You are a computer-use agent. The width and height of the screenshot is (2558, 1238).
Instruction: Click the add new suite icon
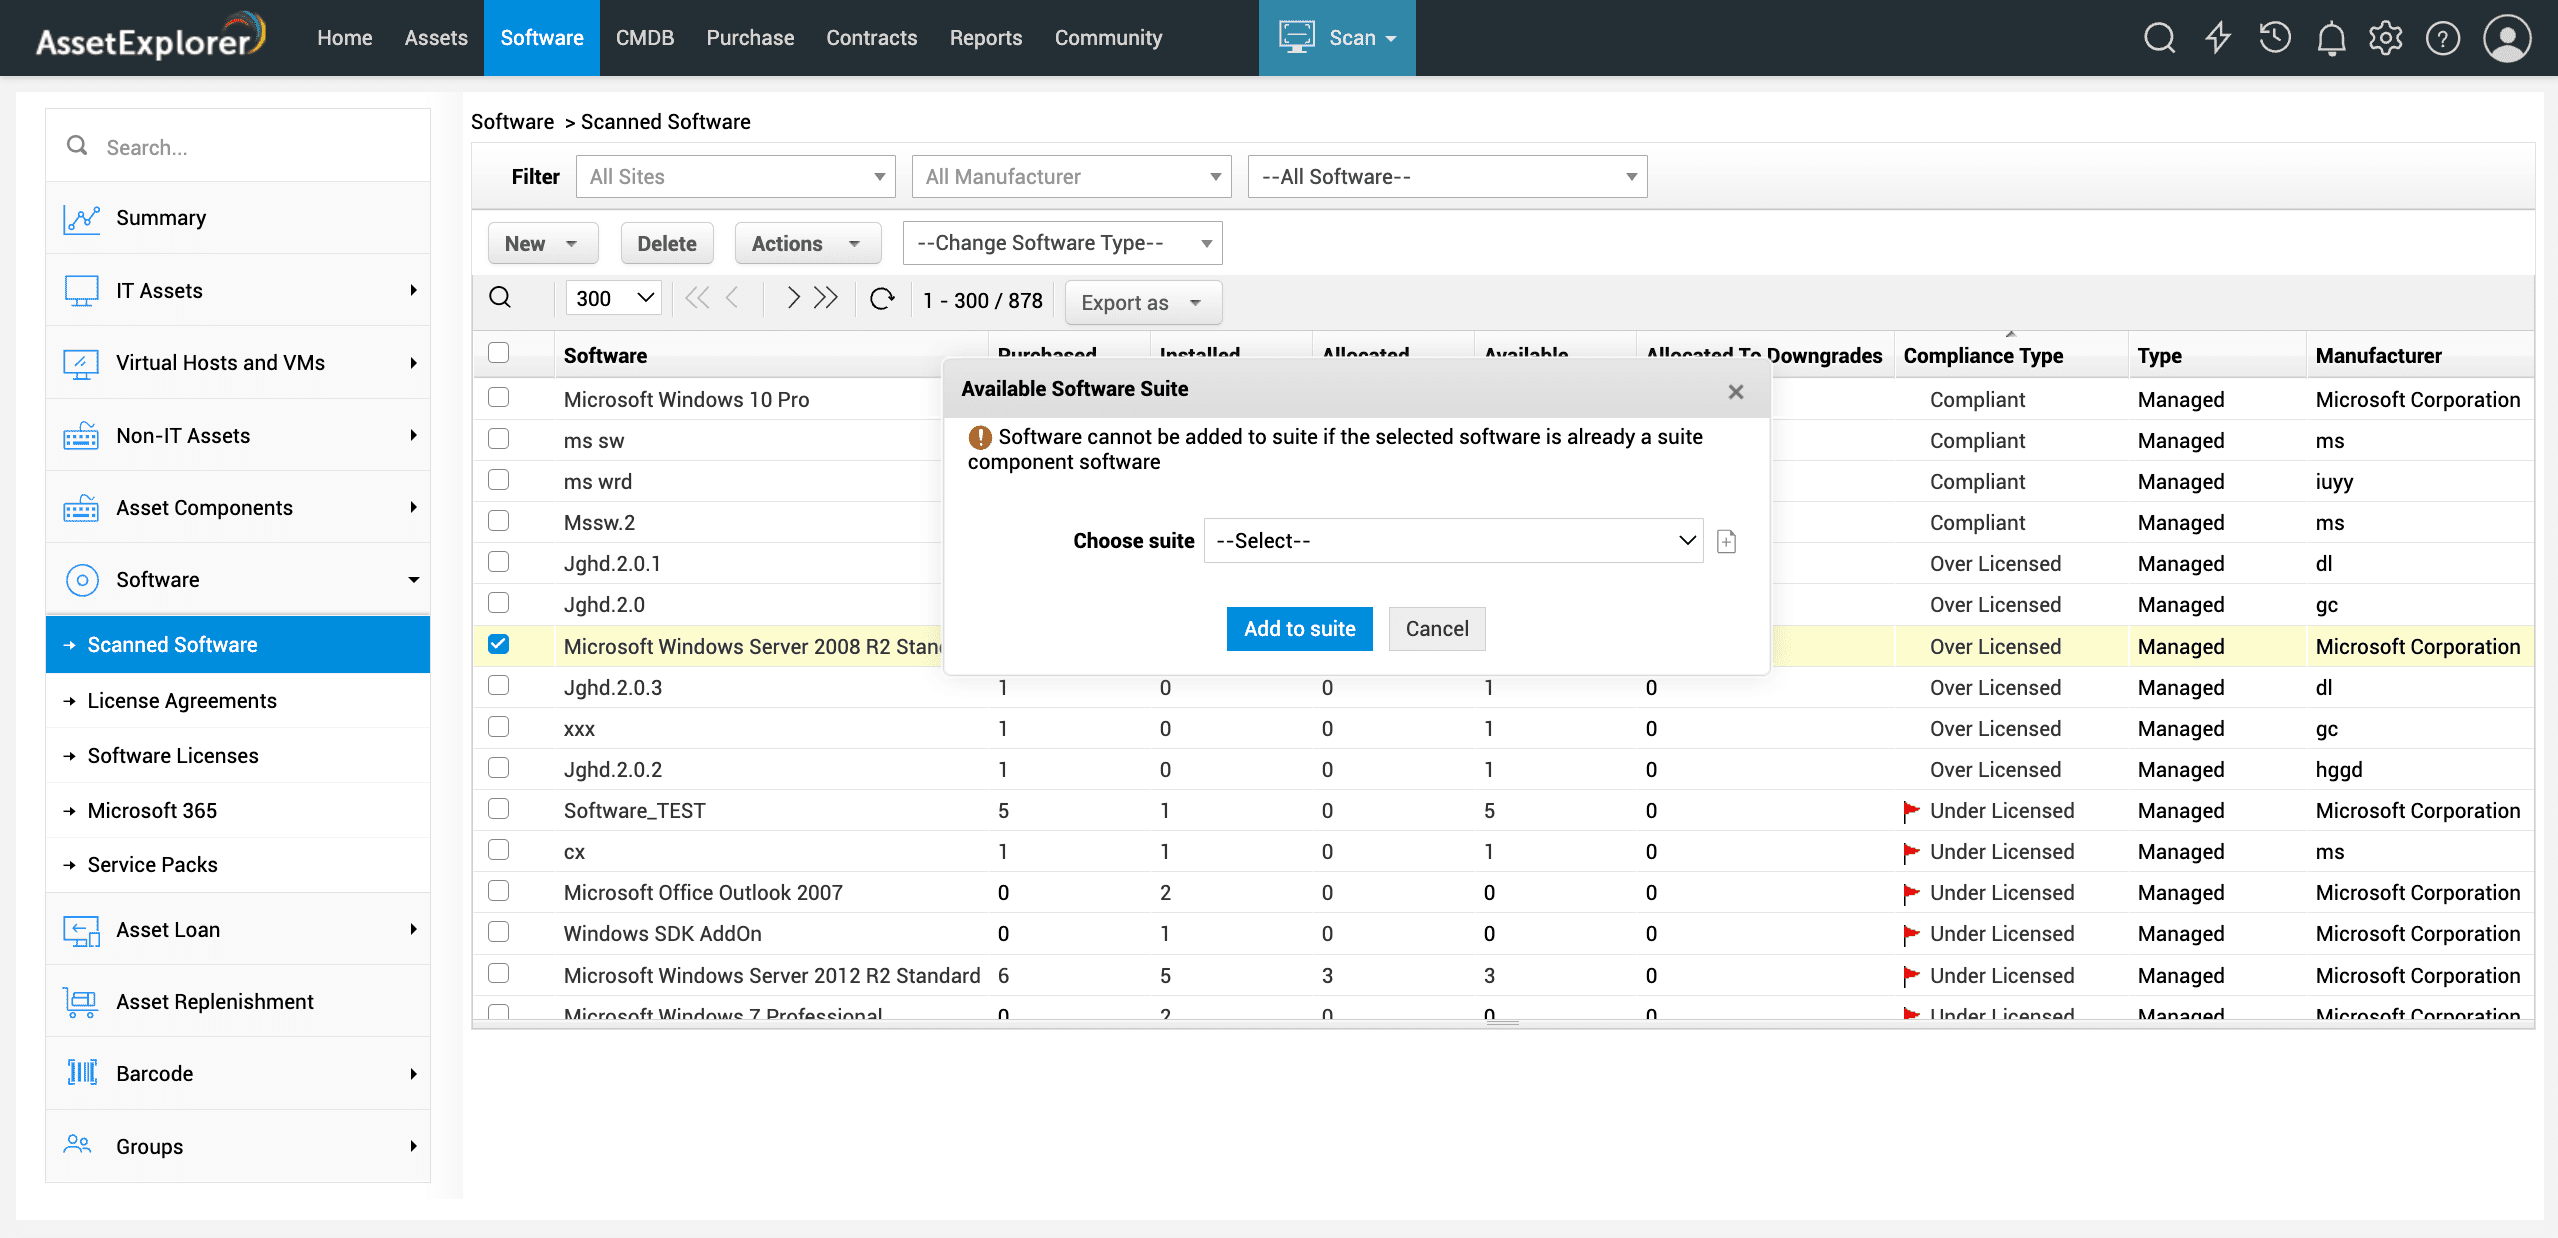[x=1726, y=541]
